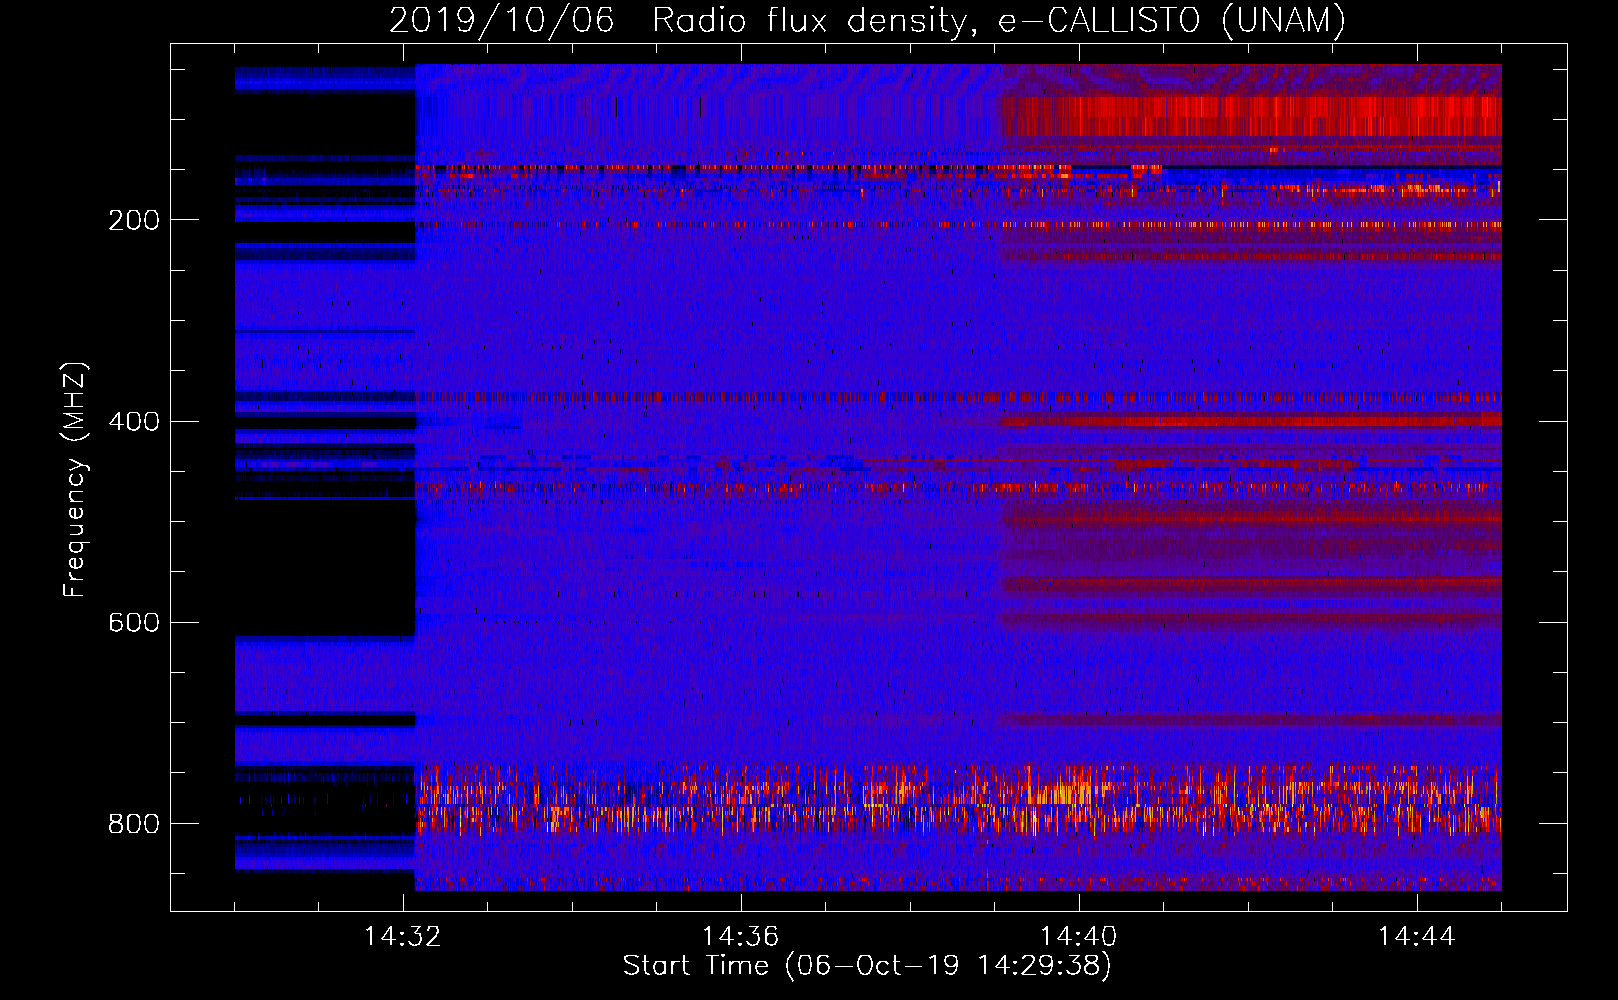1618x1000 pixels.
Task: Click the "200" frequency tick label
Action: [x=134, y=220]
